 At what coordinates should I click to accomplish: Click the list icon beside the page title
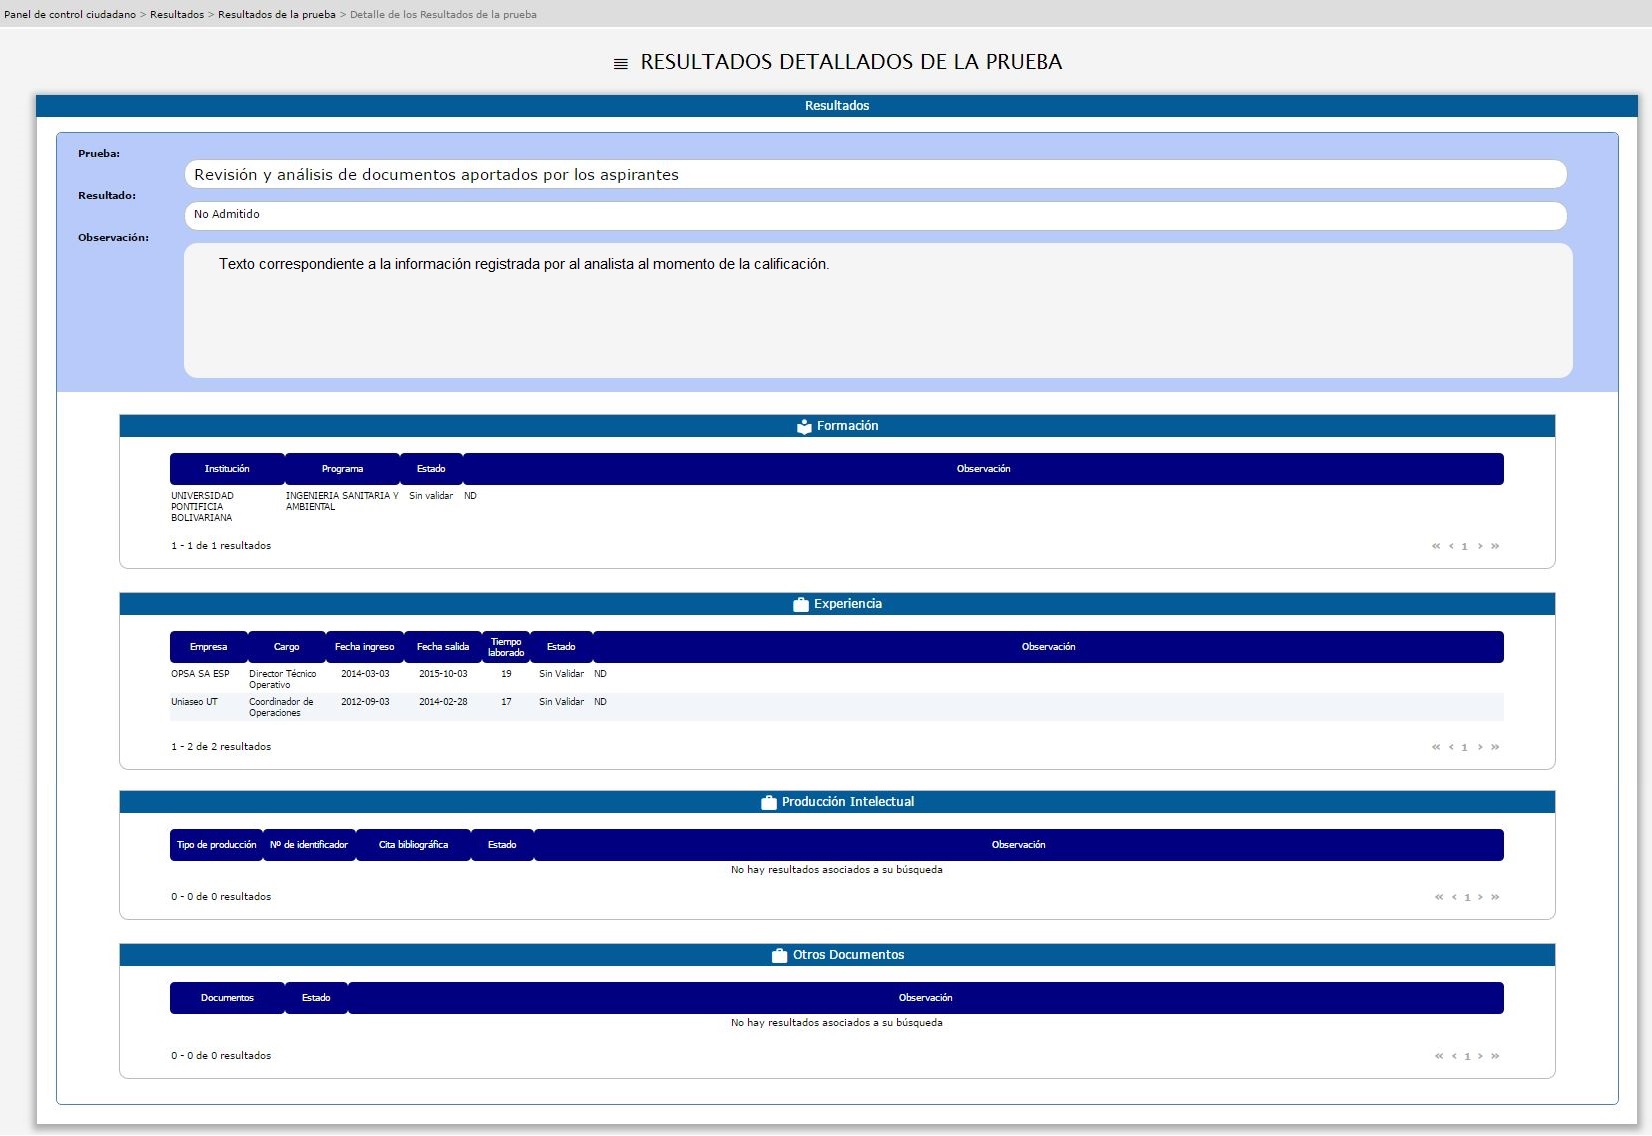pos(620,63)
